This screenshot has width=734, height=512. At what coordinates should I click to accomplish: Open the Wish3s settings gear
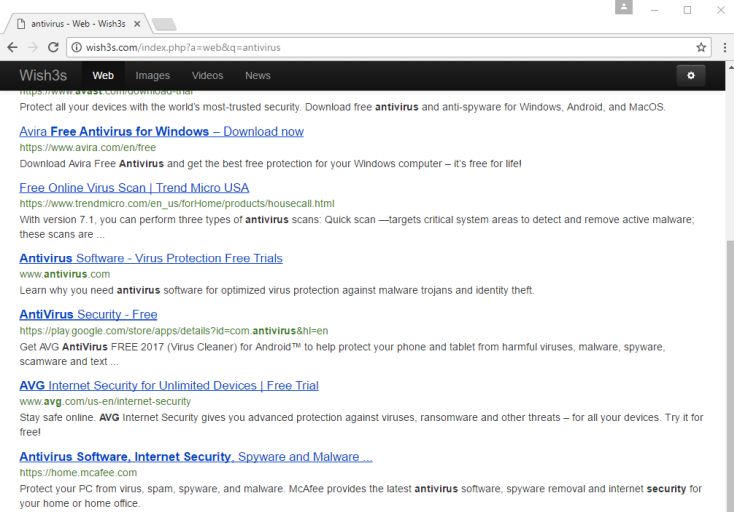(691, 75)
